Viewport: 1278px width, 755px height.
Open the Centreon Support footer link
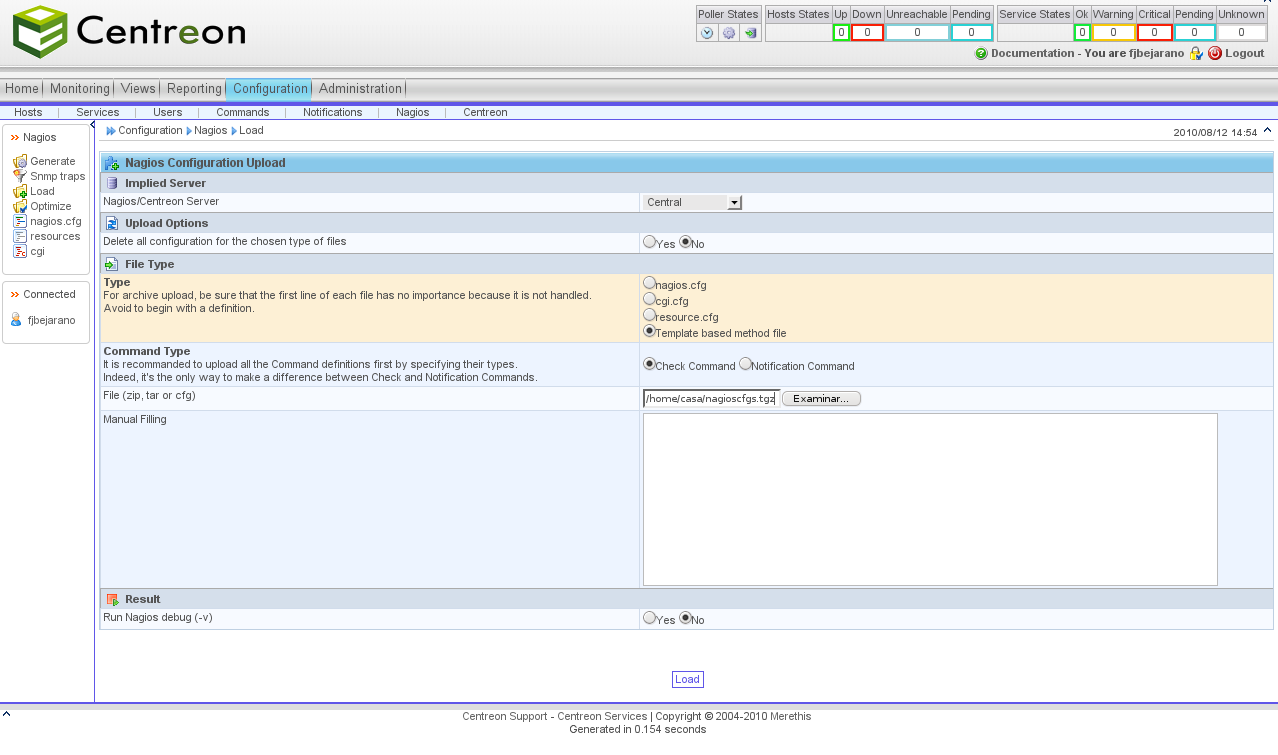(x=505, y=717)
